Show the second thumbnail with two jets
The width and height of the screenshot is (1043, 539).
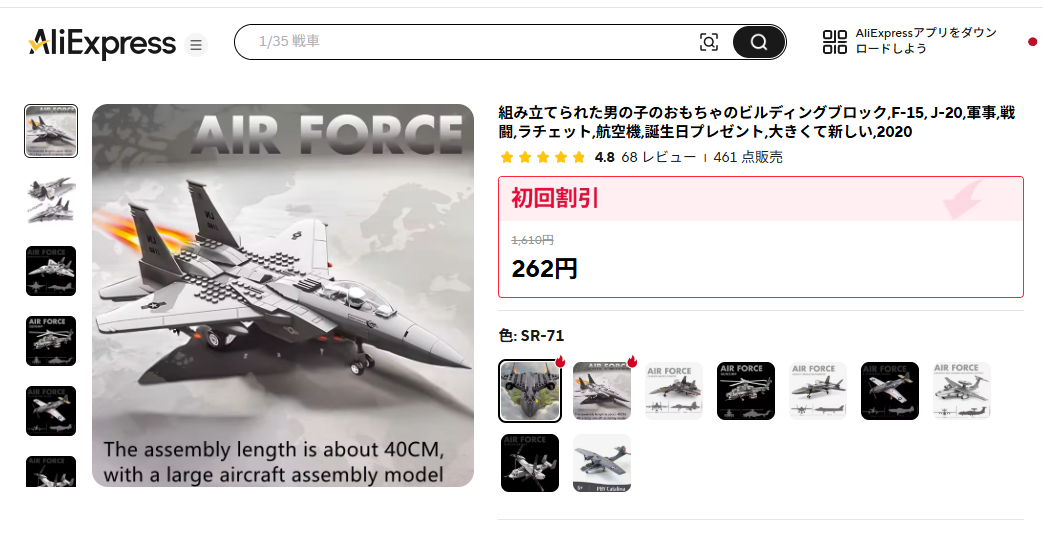coord(51,200)
